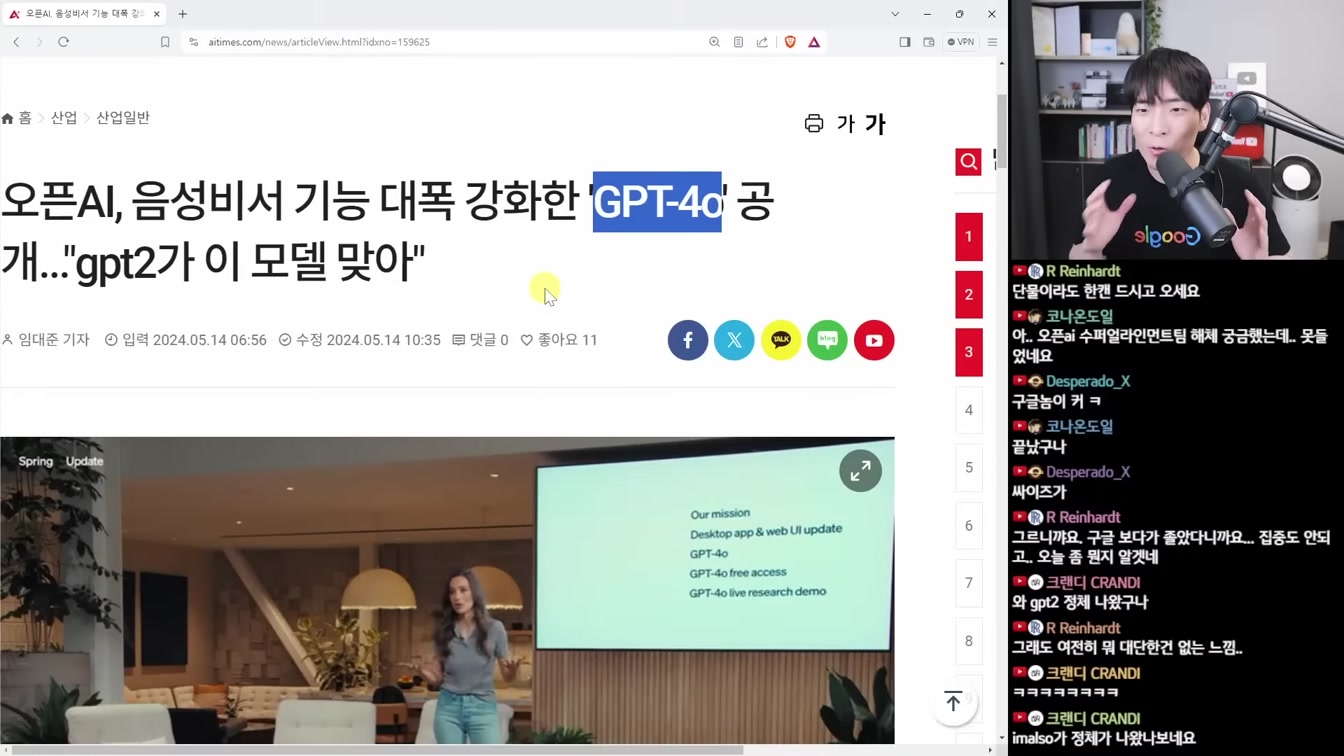Click chat message 와 gpt2 정체 나왔구나
This screenshot has width=1344, height=756.
(1080, 602)
